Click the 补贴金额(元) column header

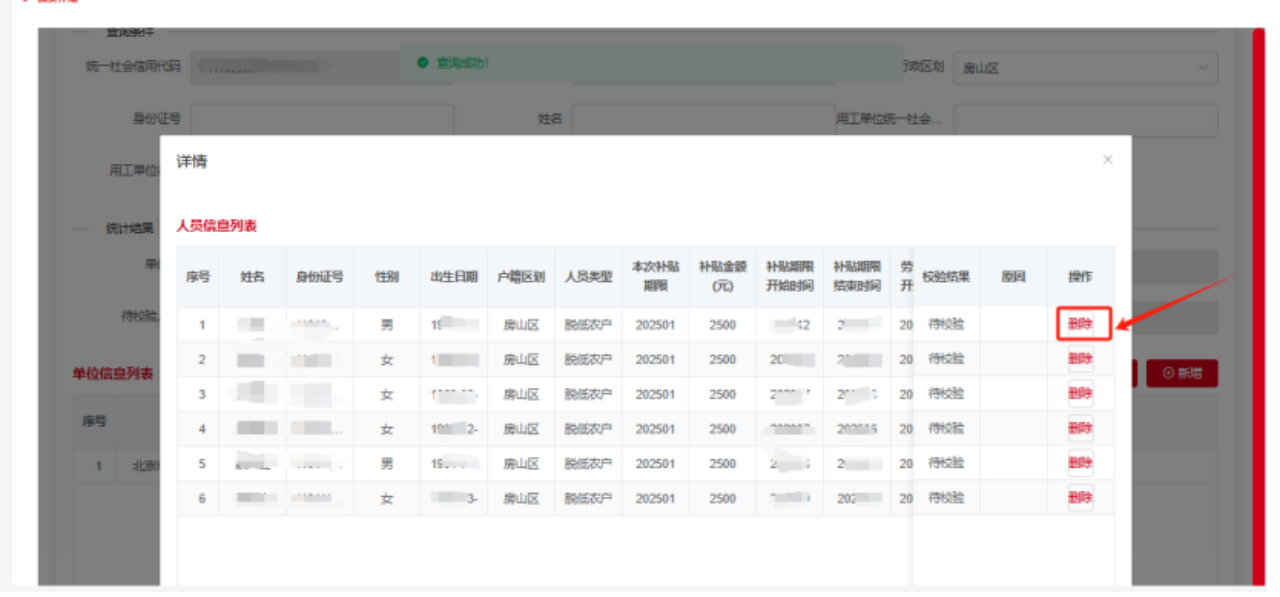(722, 277)
